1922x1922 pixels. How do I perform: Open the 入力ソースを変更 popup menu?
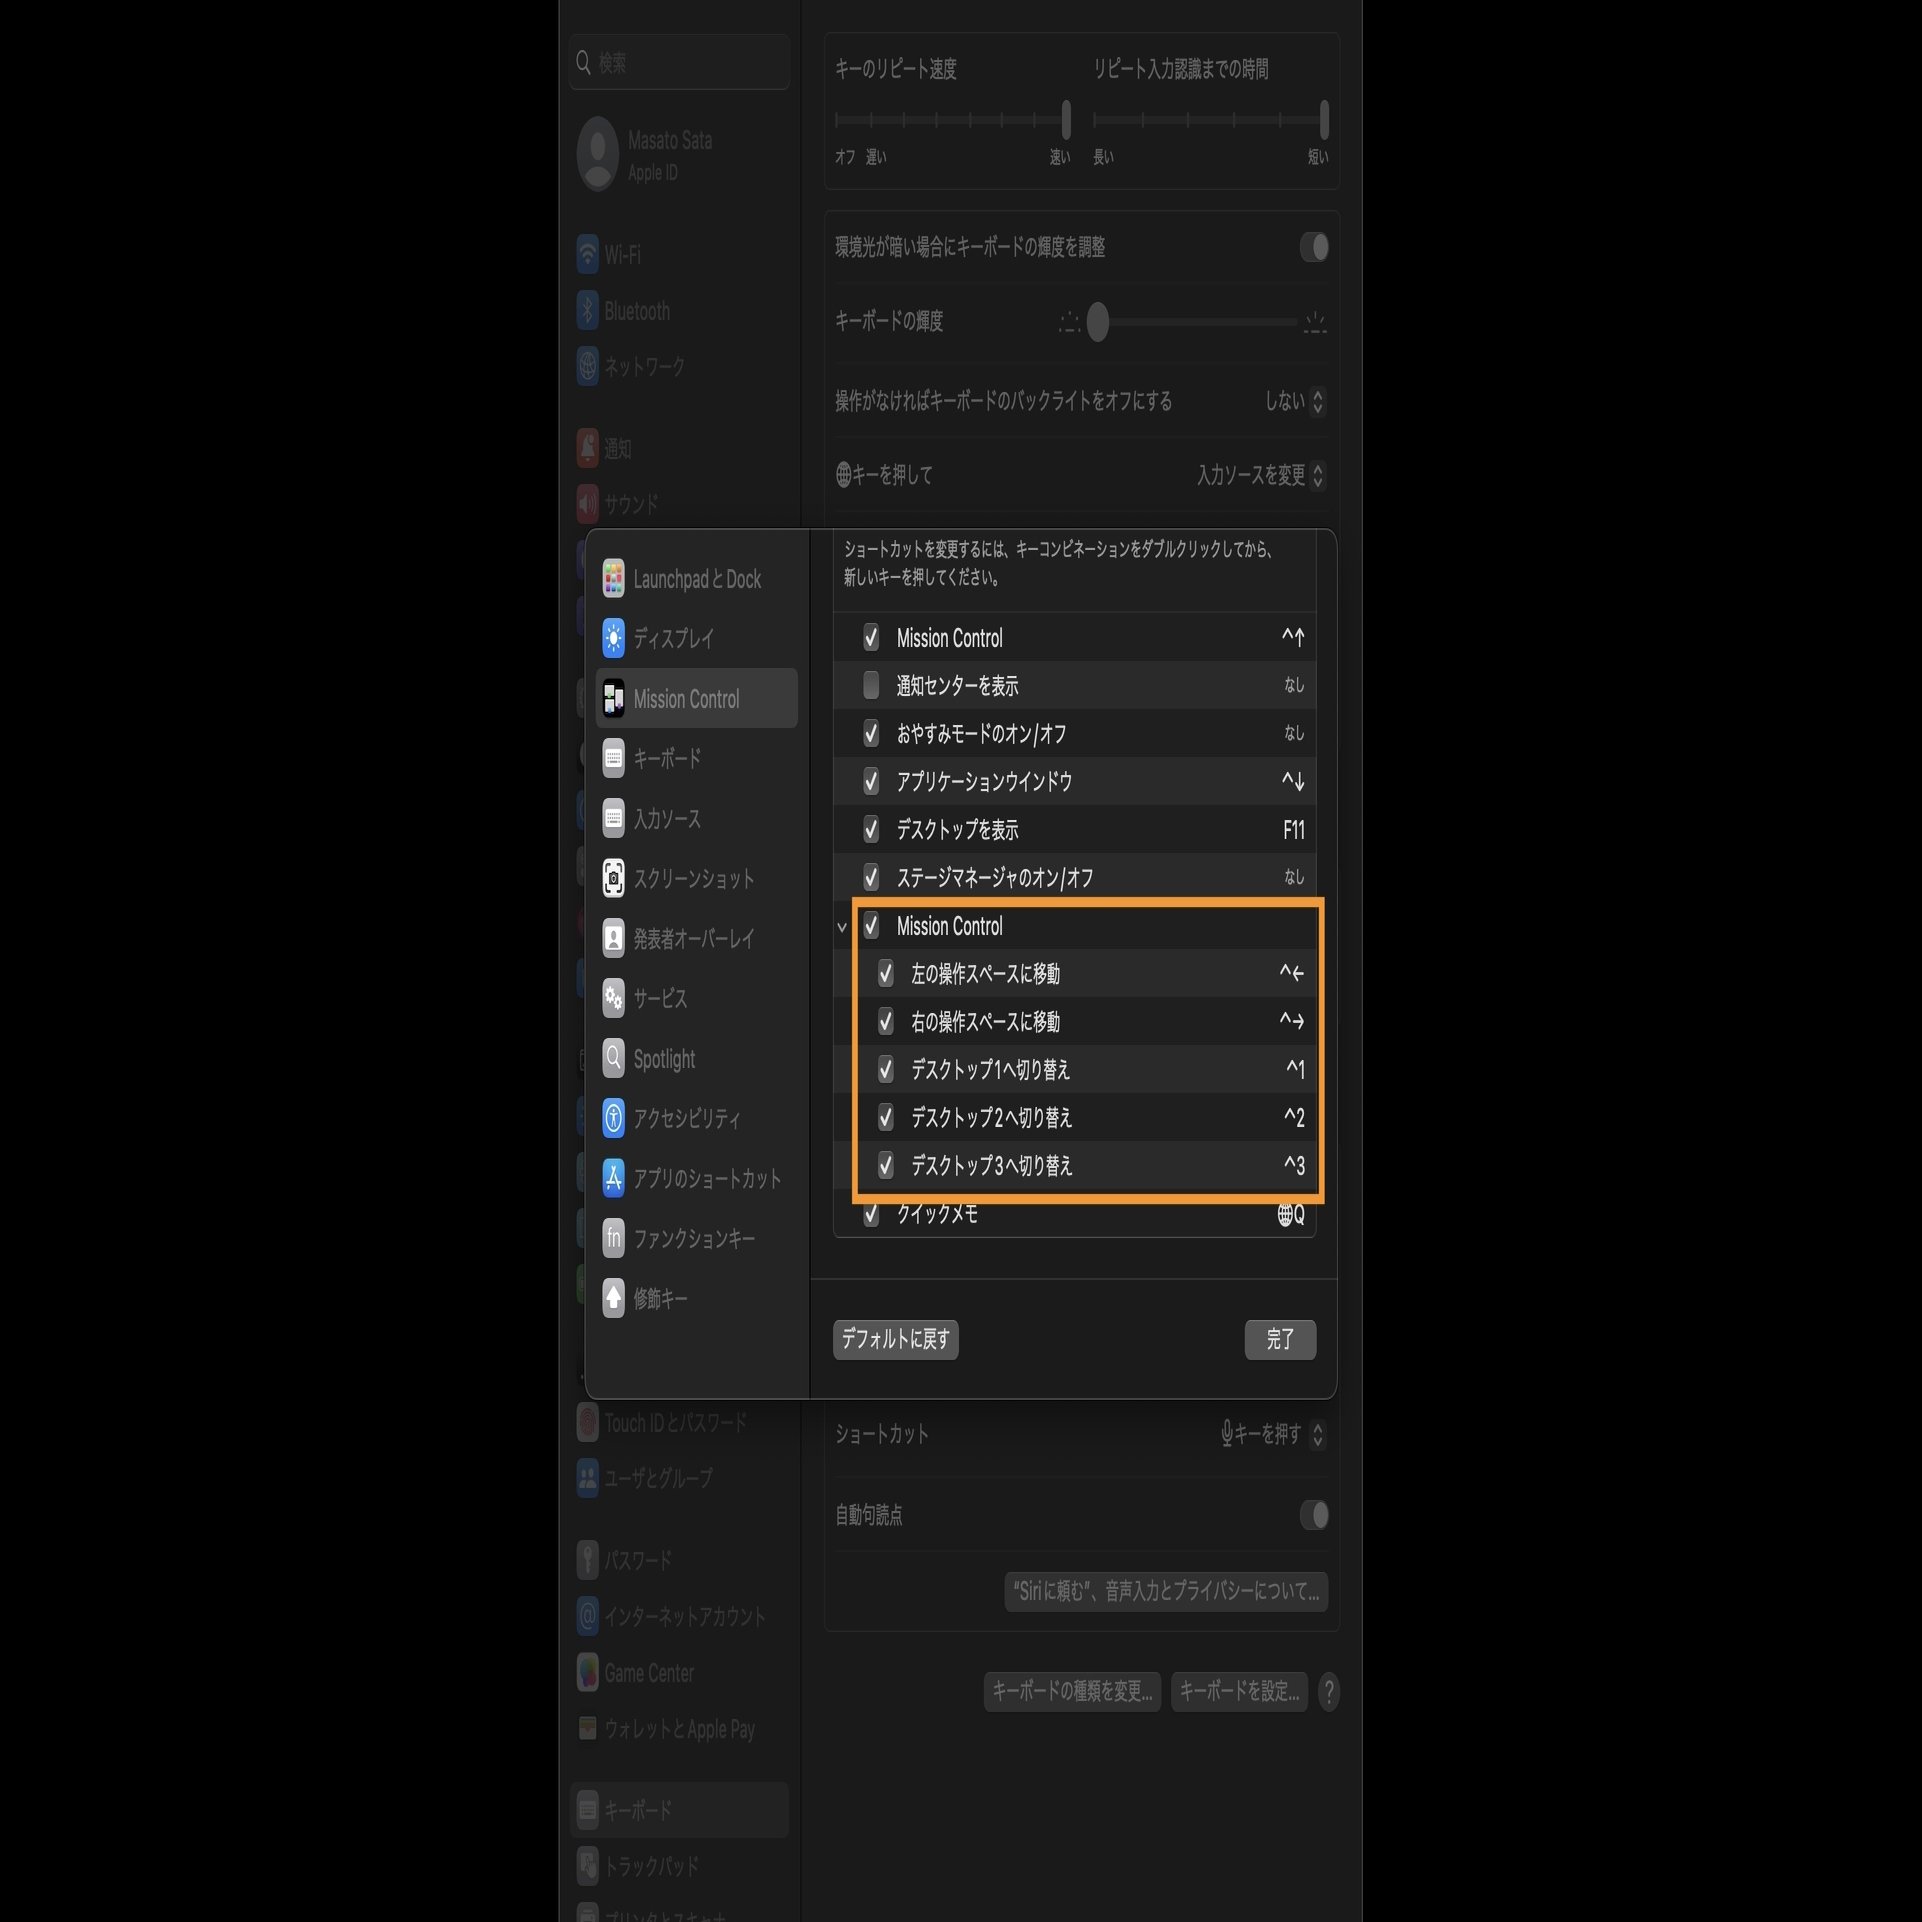pyautogui.click(x=1261, y=475)
